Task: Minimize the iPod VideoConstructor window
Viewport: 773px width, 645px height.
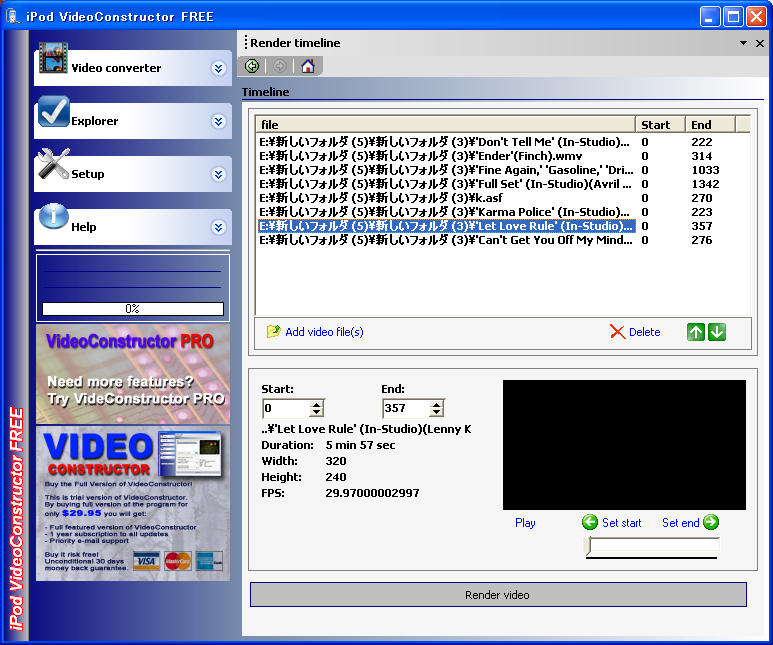Action: click(709, 17)
